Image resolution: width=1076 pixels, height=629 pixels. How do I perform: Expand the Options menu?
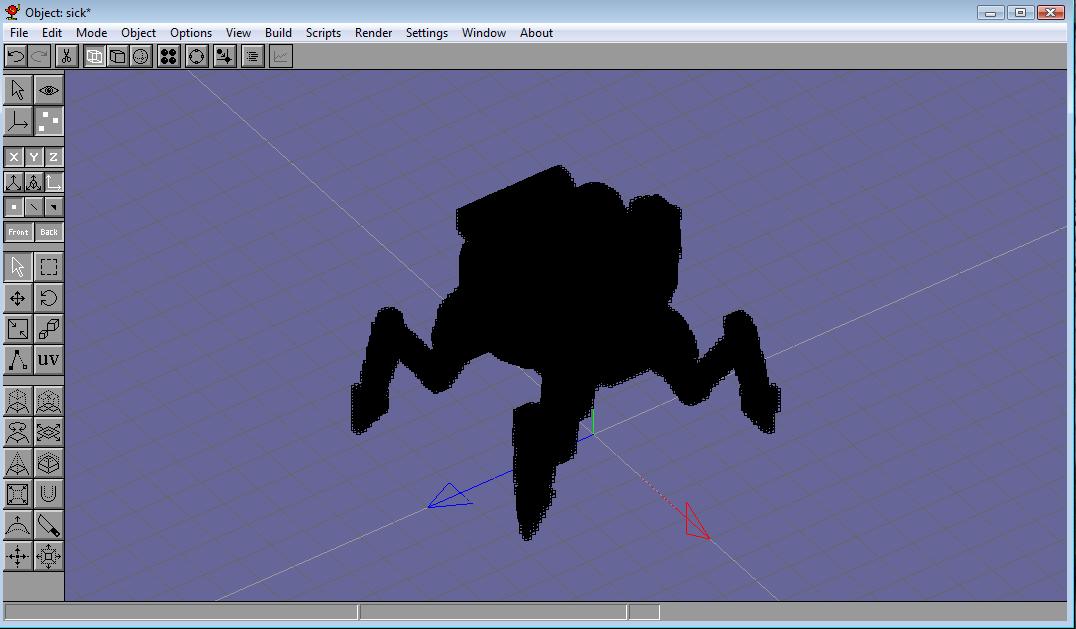tap(190, 33)
